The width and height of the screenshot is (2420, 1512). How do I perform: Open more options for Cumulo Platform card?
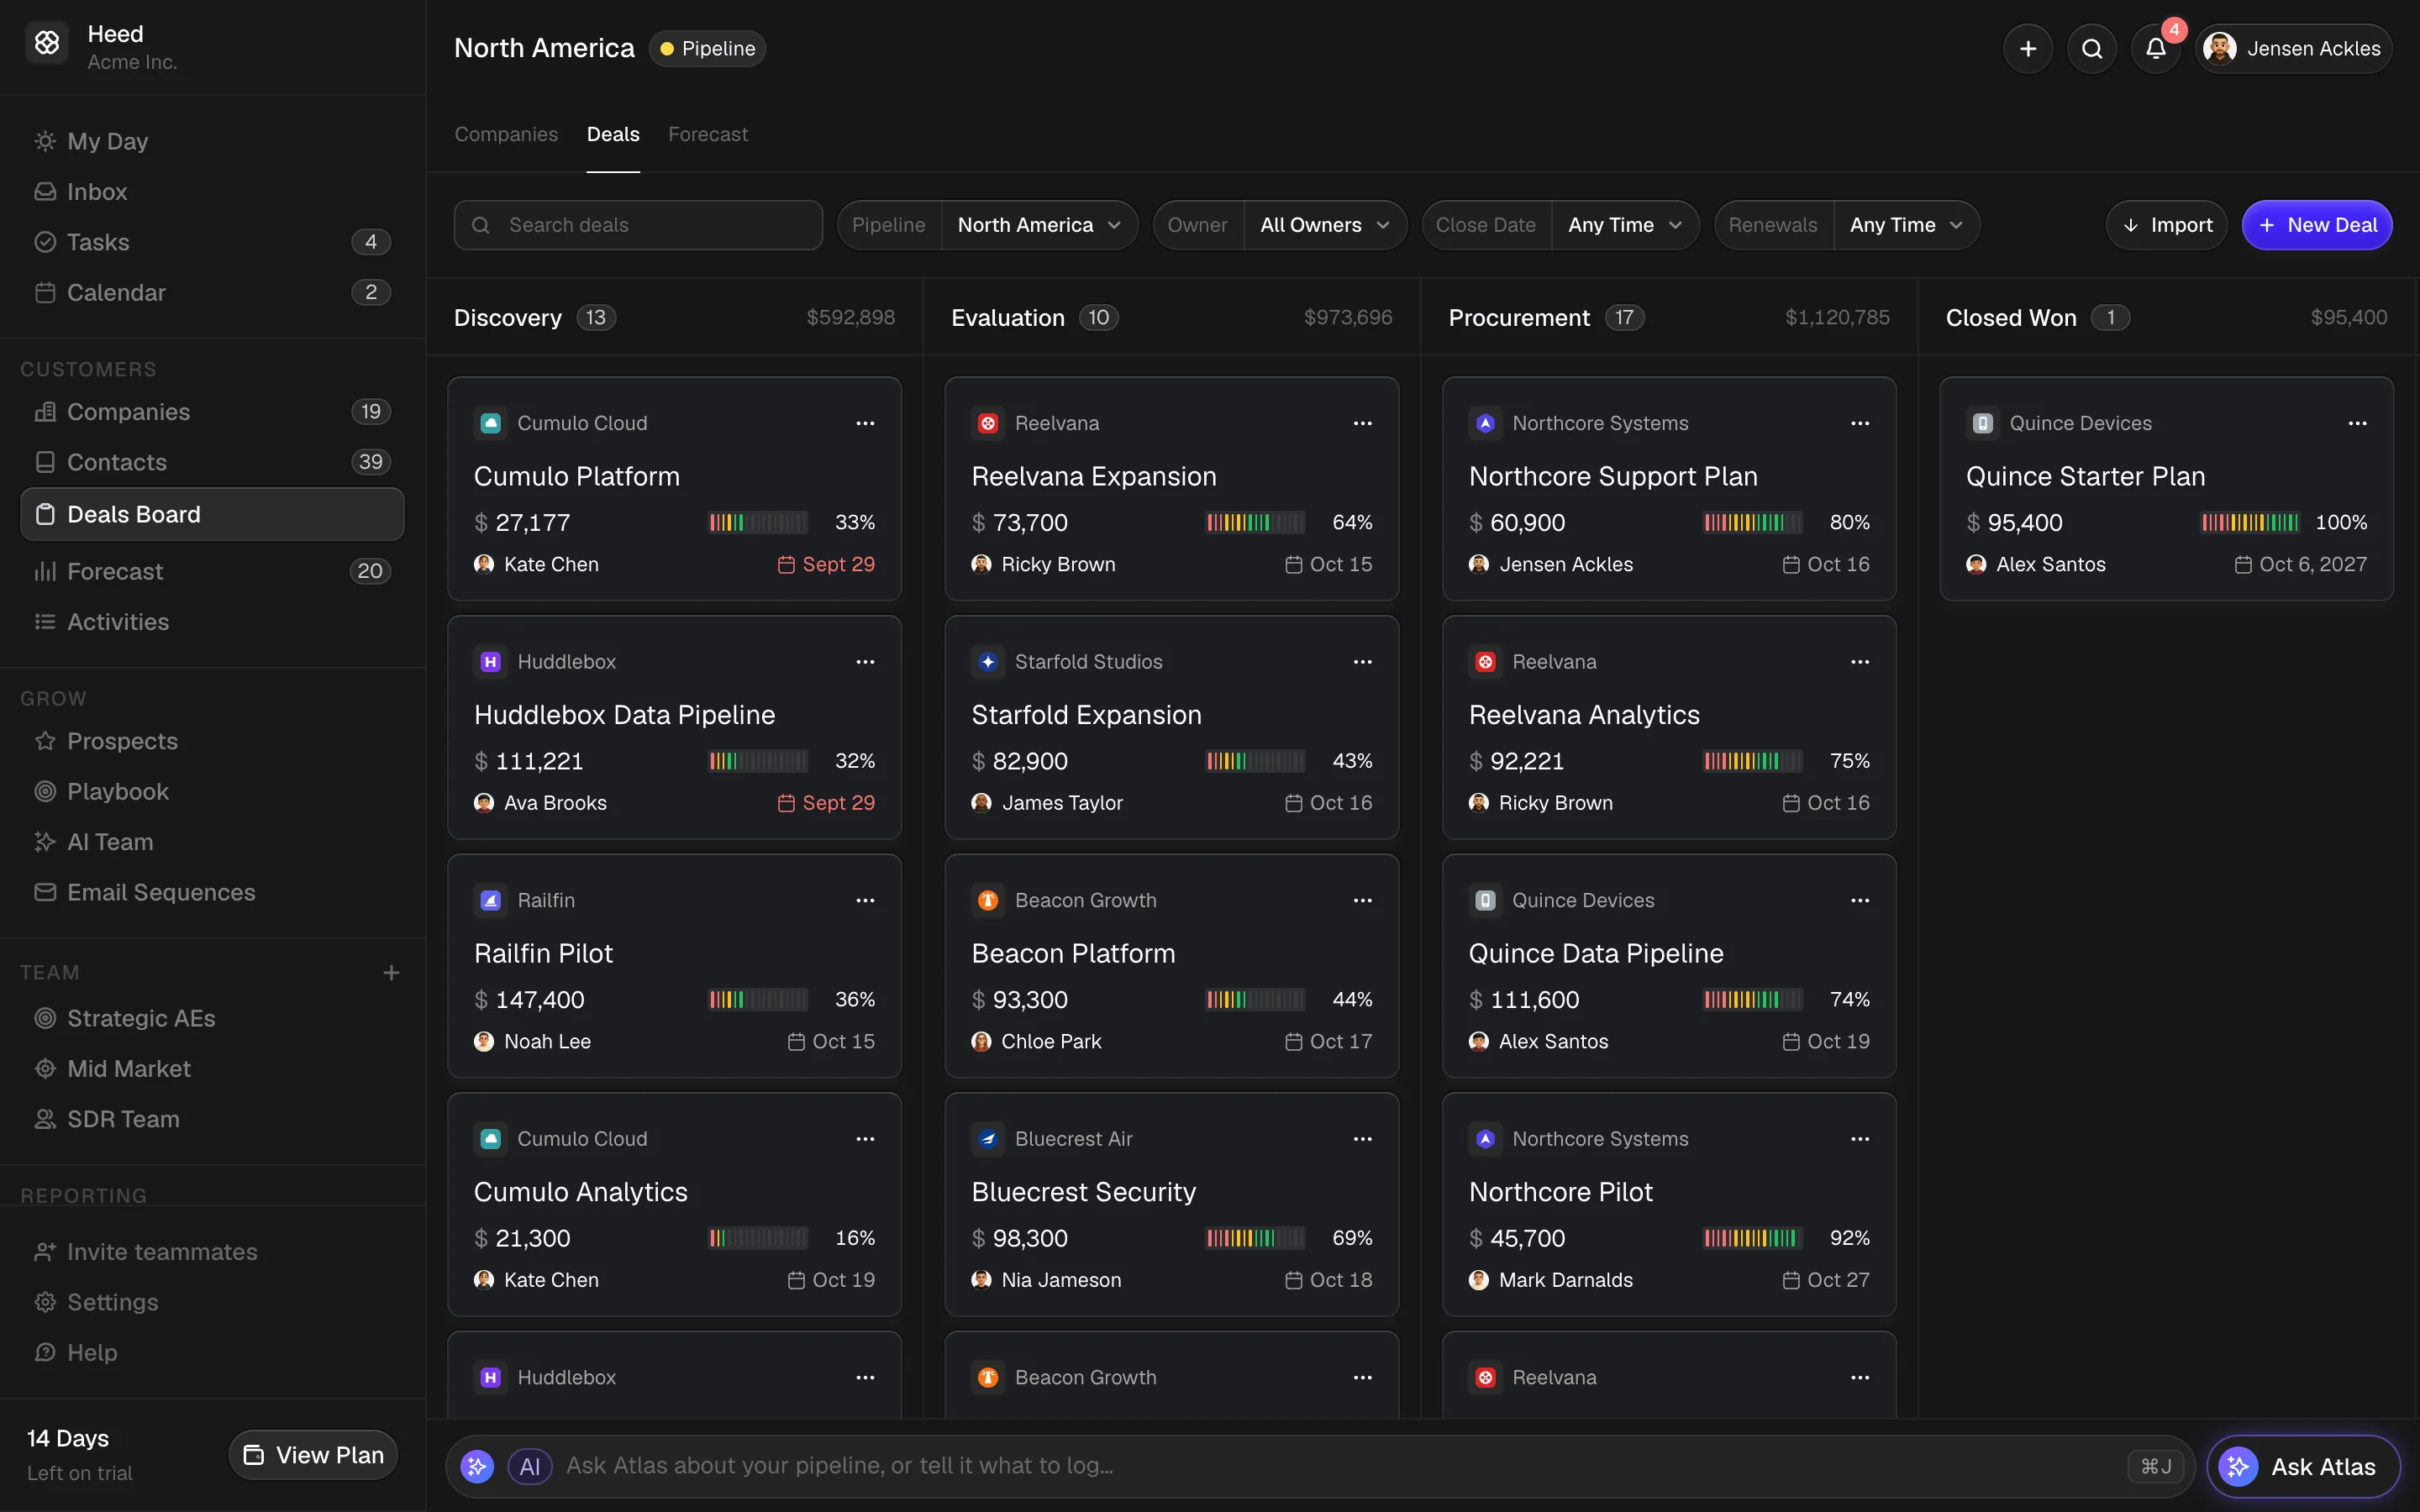pos(865,423)
